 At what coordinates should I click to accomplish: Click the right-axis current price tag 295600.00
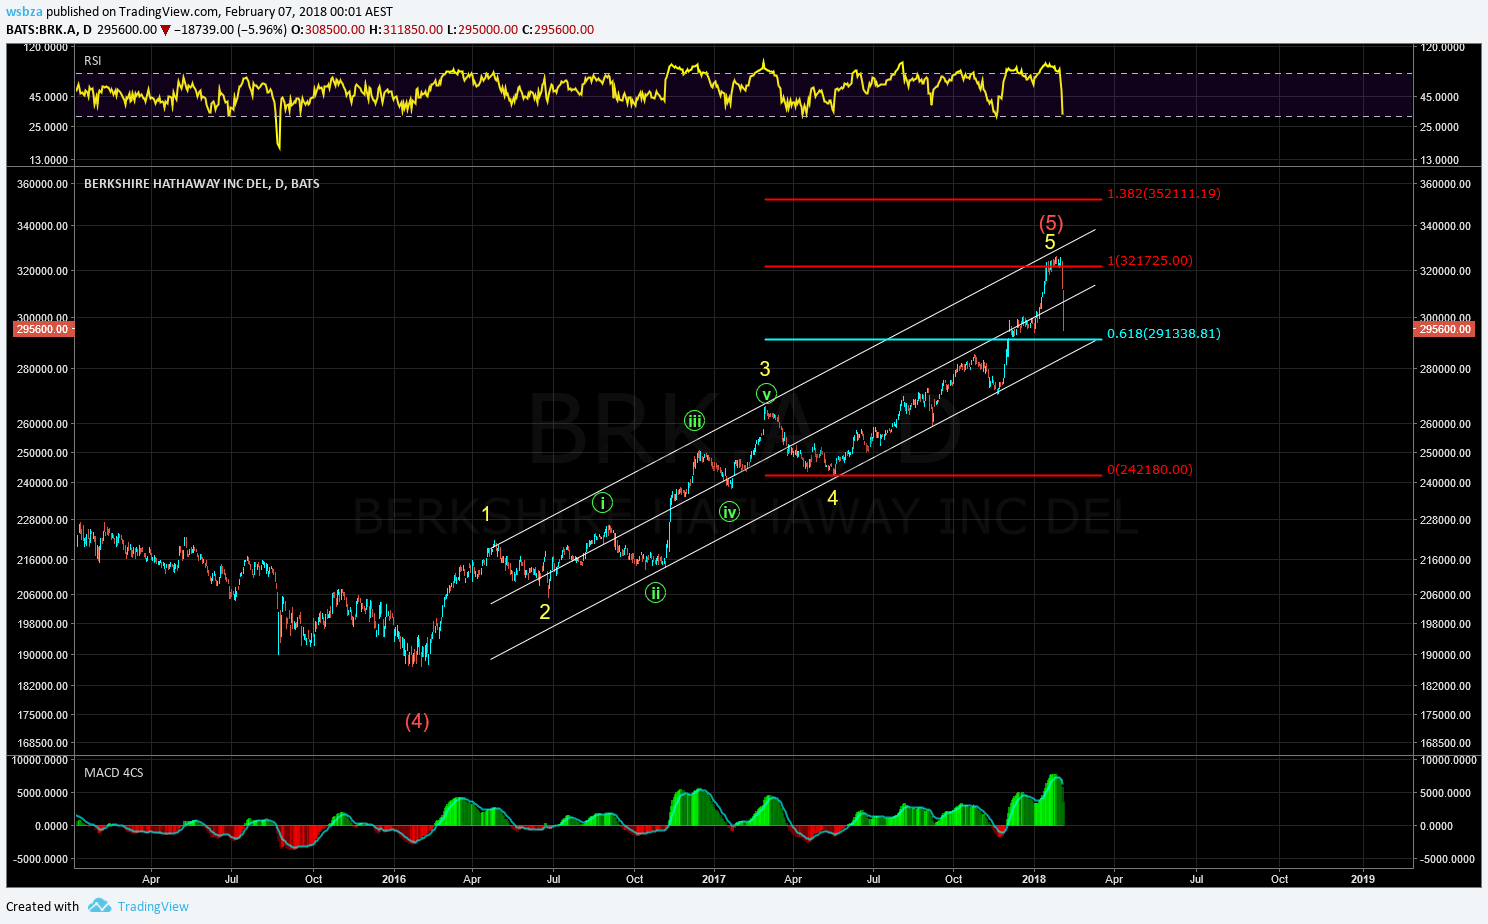point(1445,329)
